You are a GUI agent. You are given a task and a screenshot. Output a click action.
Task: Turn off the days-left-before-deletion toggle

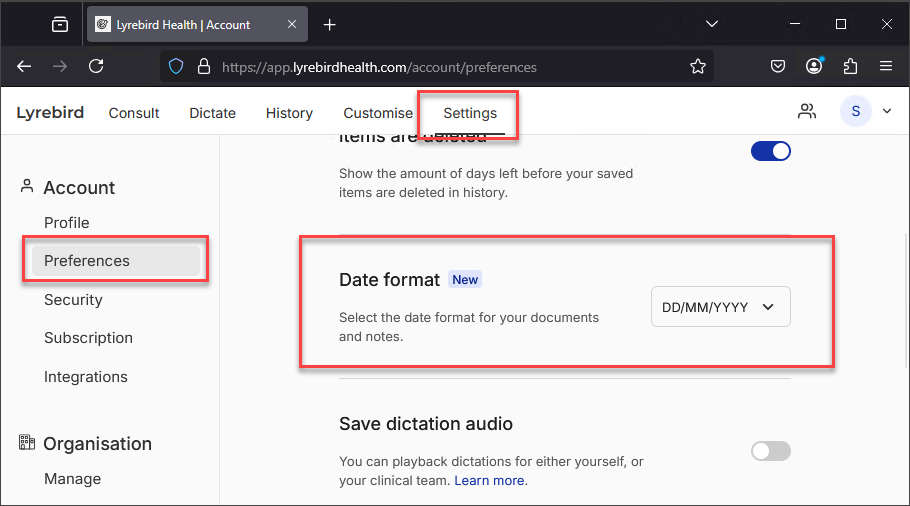[x=771, y=151]
